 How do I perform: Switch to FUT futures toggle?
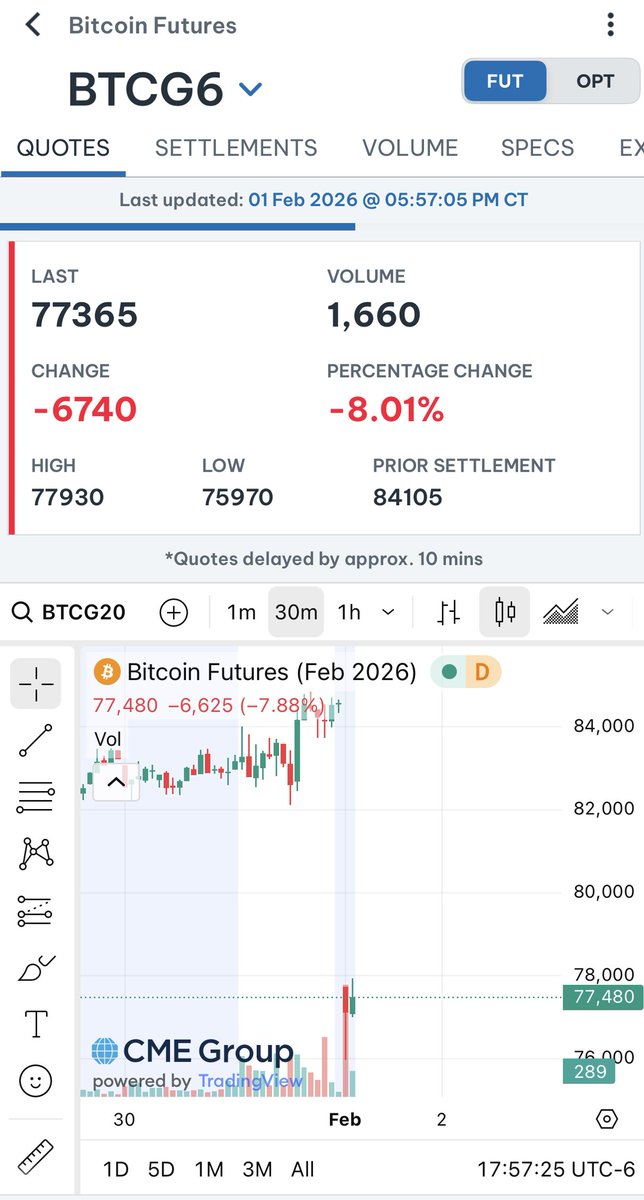pyautogui.click(x=505, y=81)
